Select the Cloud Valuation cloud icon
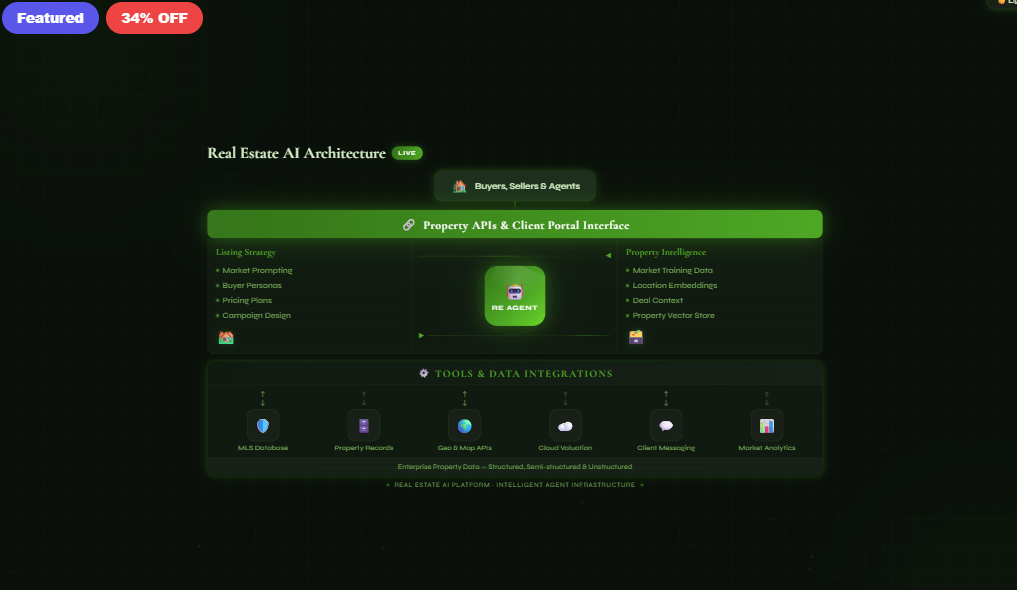The image size is (1017, 590). point(565,427)
